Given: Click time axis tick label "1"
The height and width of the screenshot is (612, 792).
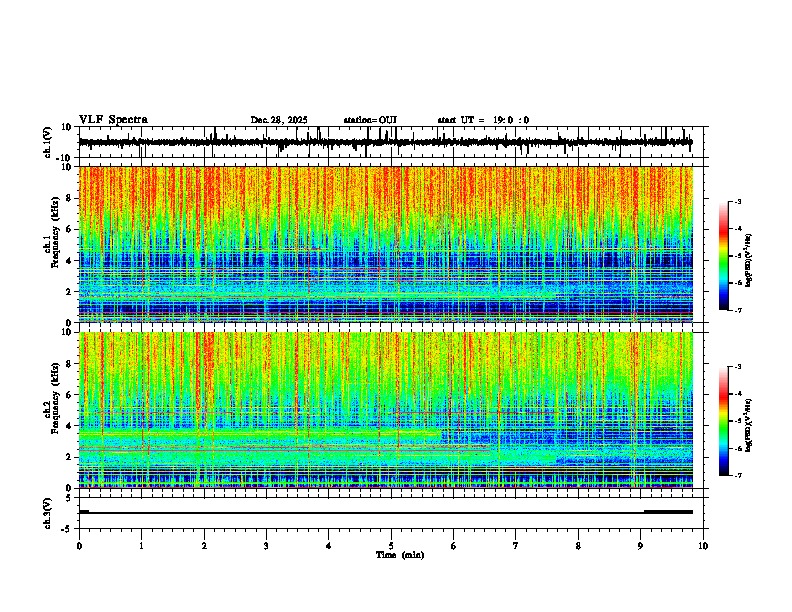Looking at the screenshot, I should pos(141,546).
